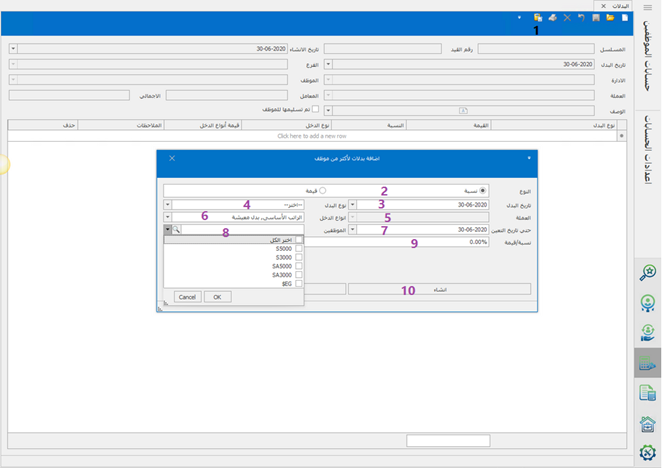Open the تاريخ البدل date picker in dialog
Viewport: 662px width, 468px height.
pos(352,204)
